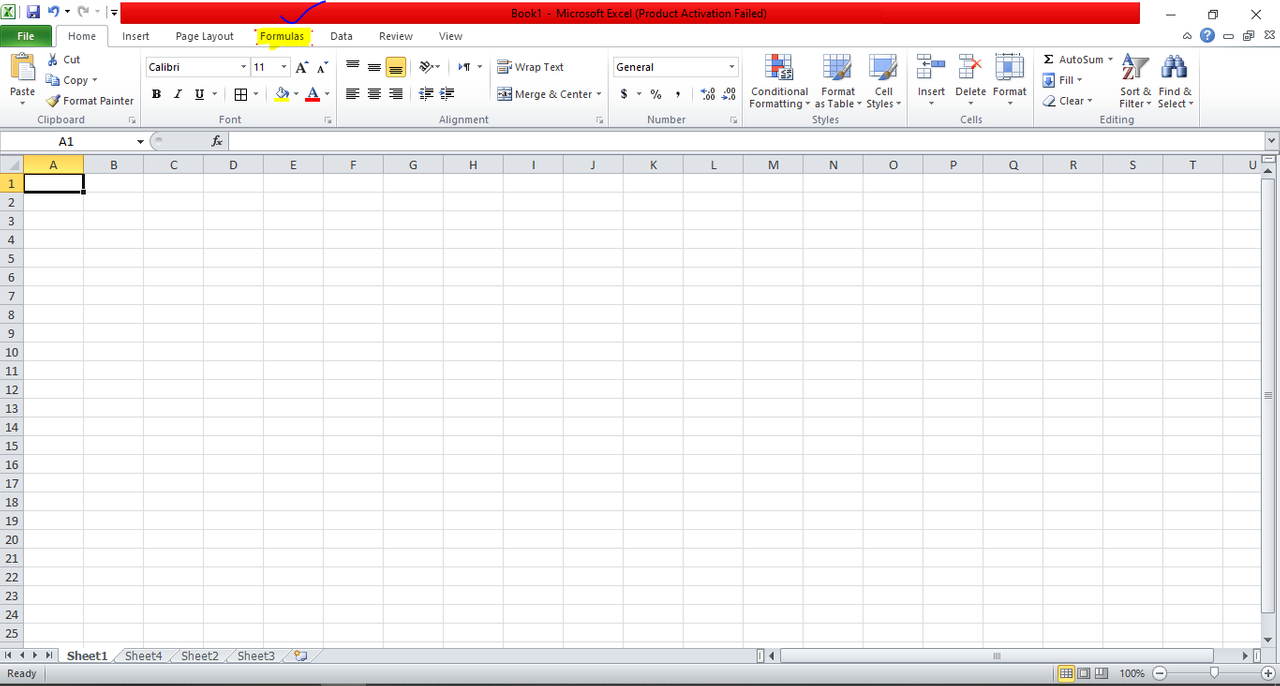Screen dimensions: 1280x686
Task: Click the Top Align icon
Action: click(352, 67)
